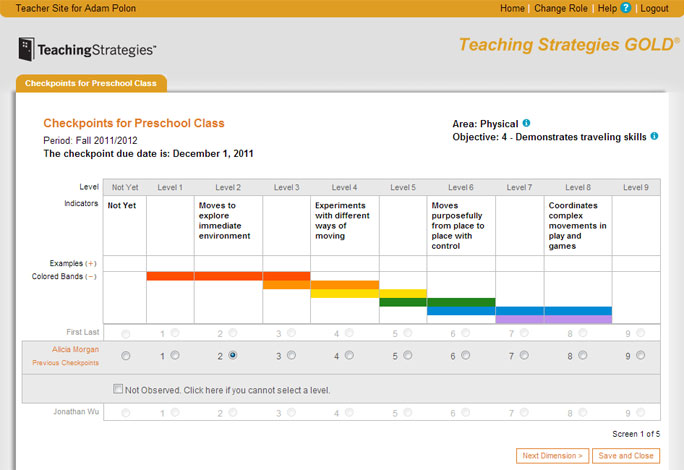
Task: Click the Teaching Strategies logo
Action: click(87, 49)
